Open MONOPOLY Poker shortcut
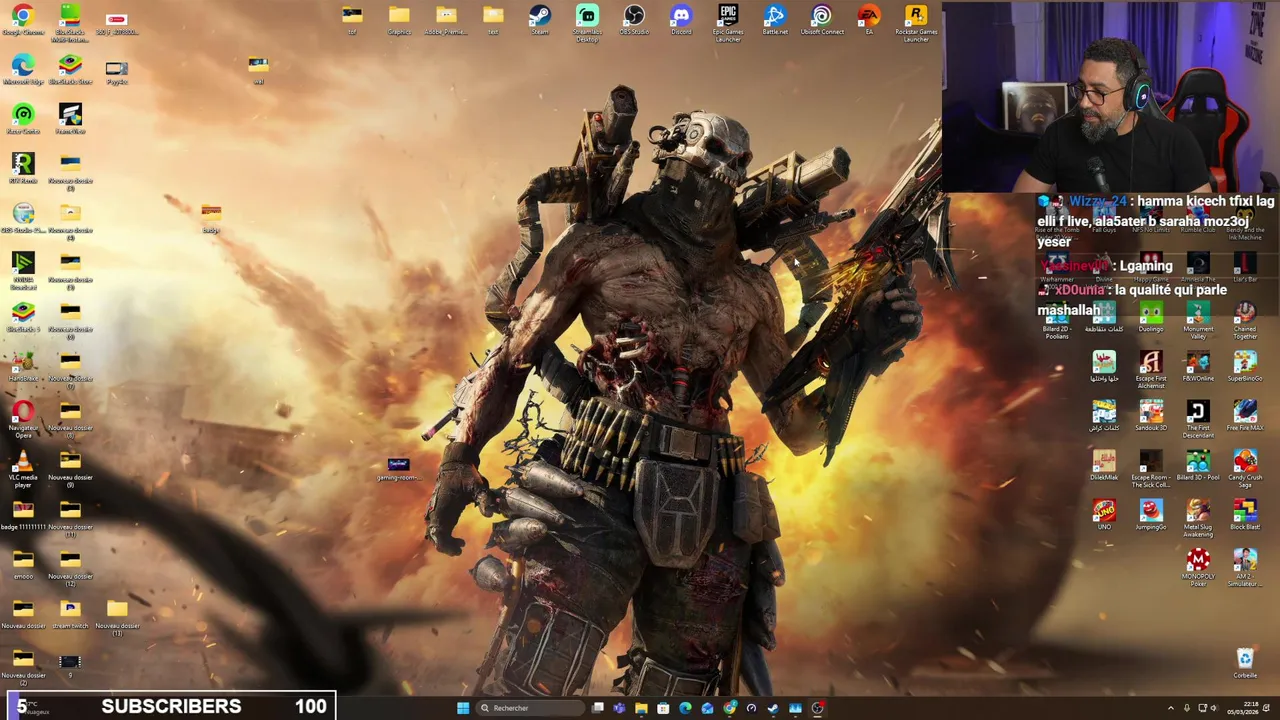 pos(1198,567)
